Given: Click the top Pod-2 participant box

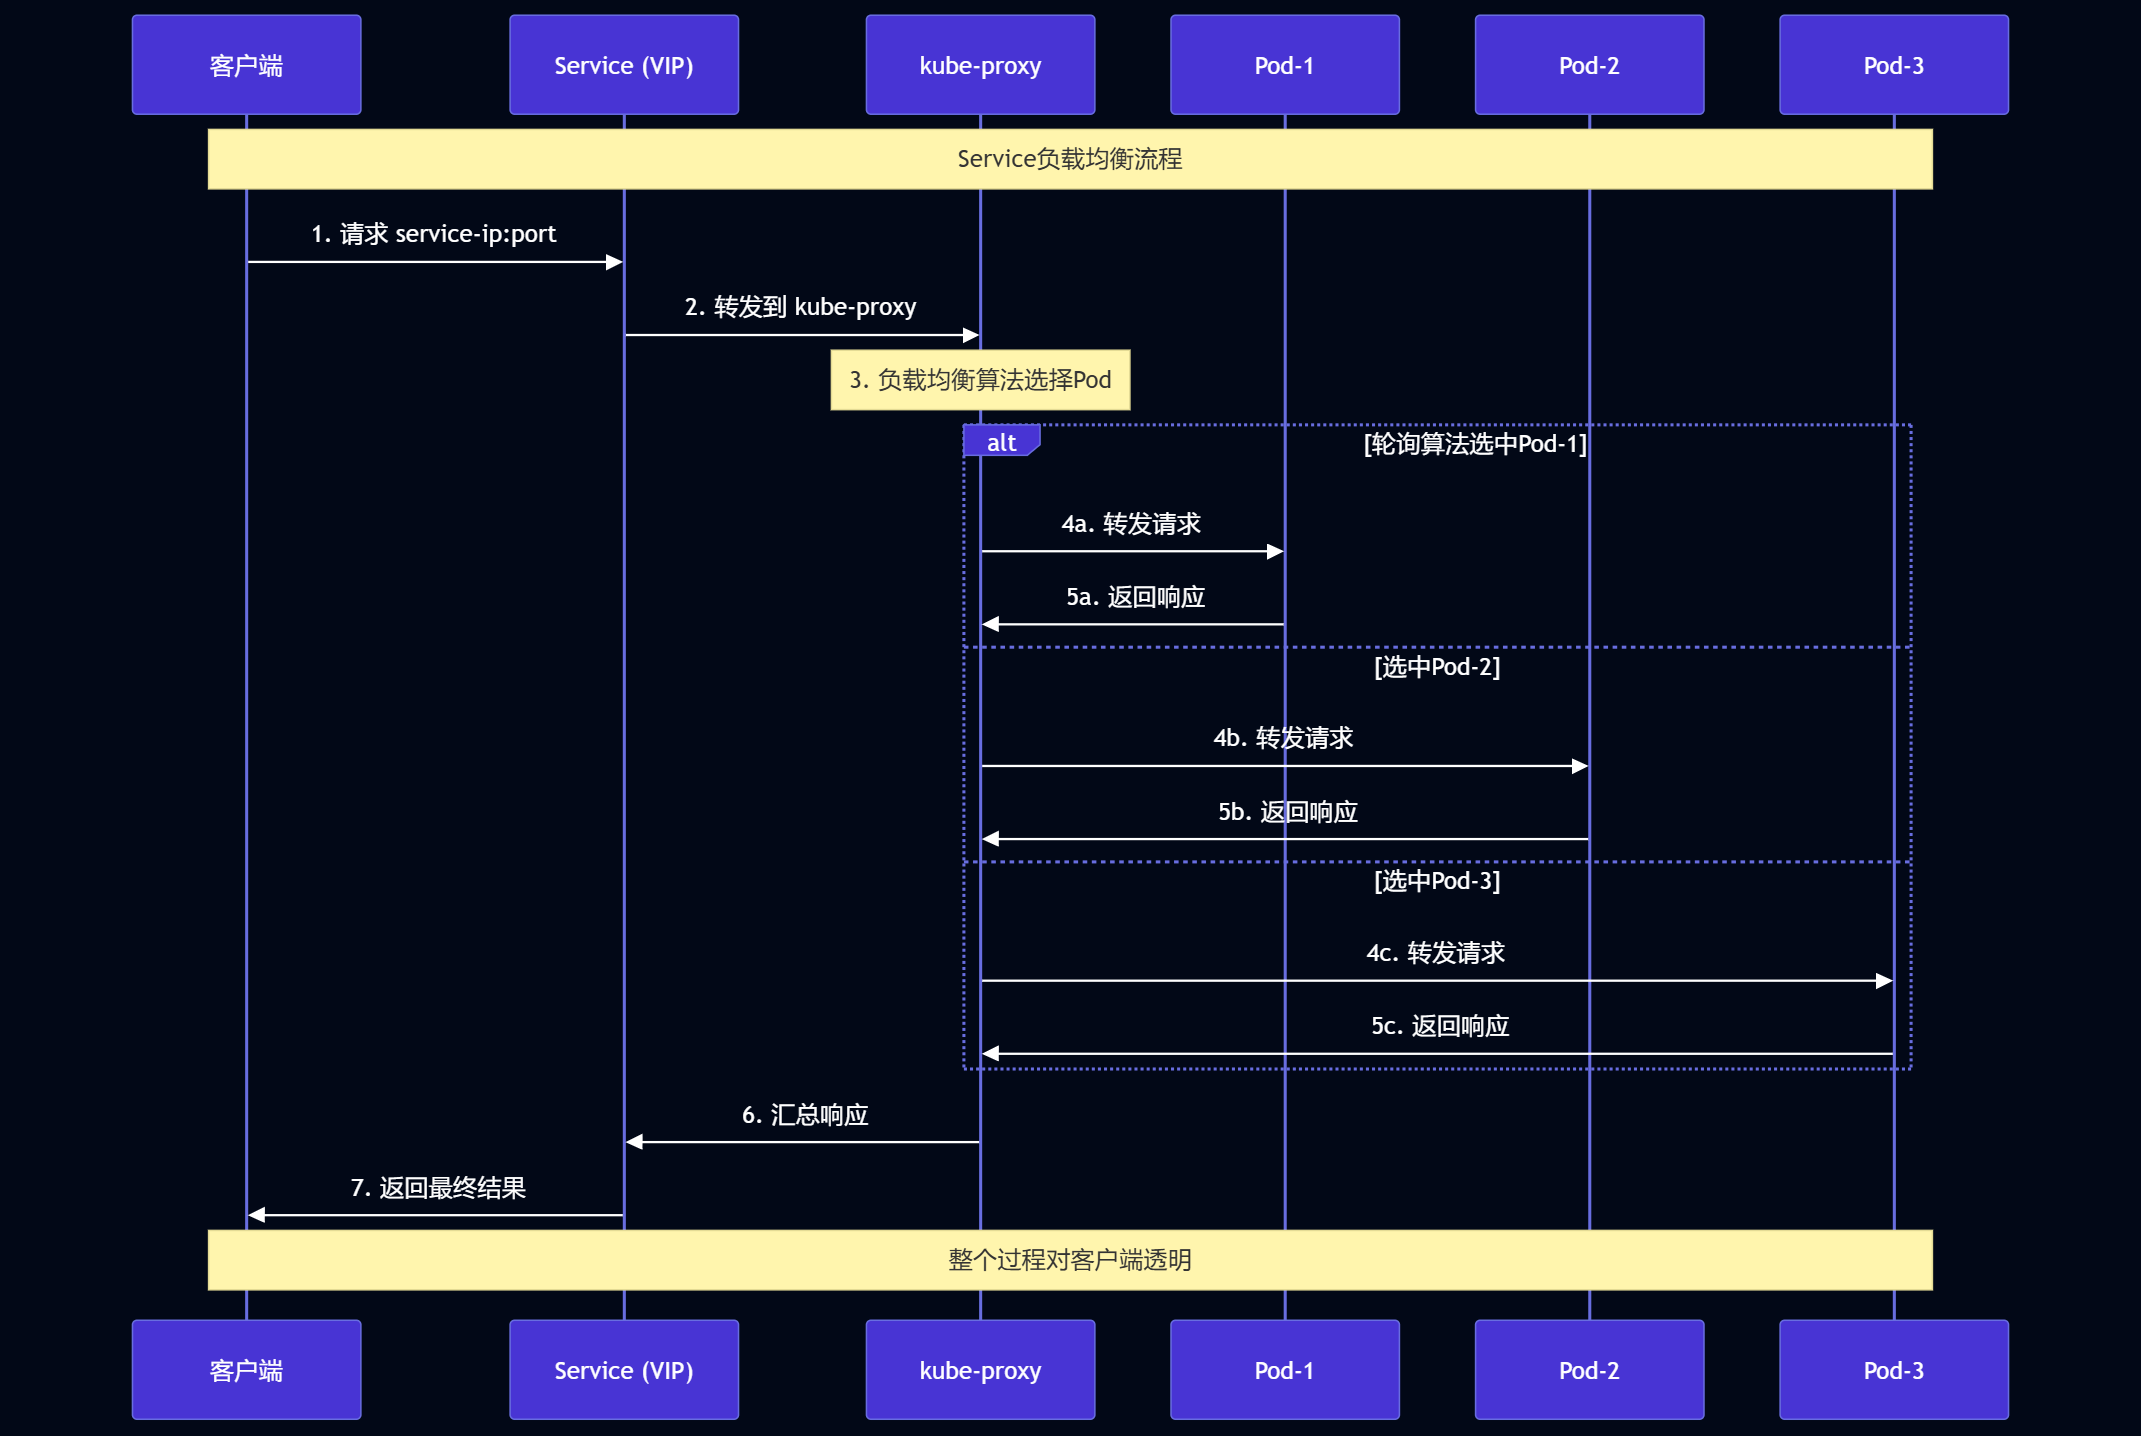Looking at the screenshot, I should (1588, 65).
